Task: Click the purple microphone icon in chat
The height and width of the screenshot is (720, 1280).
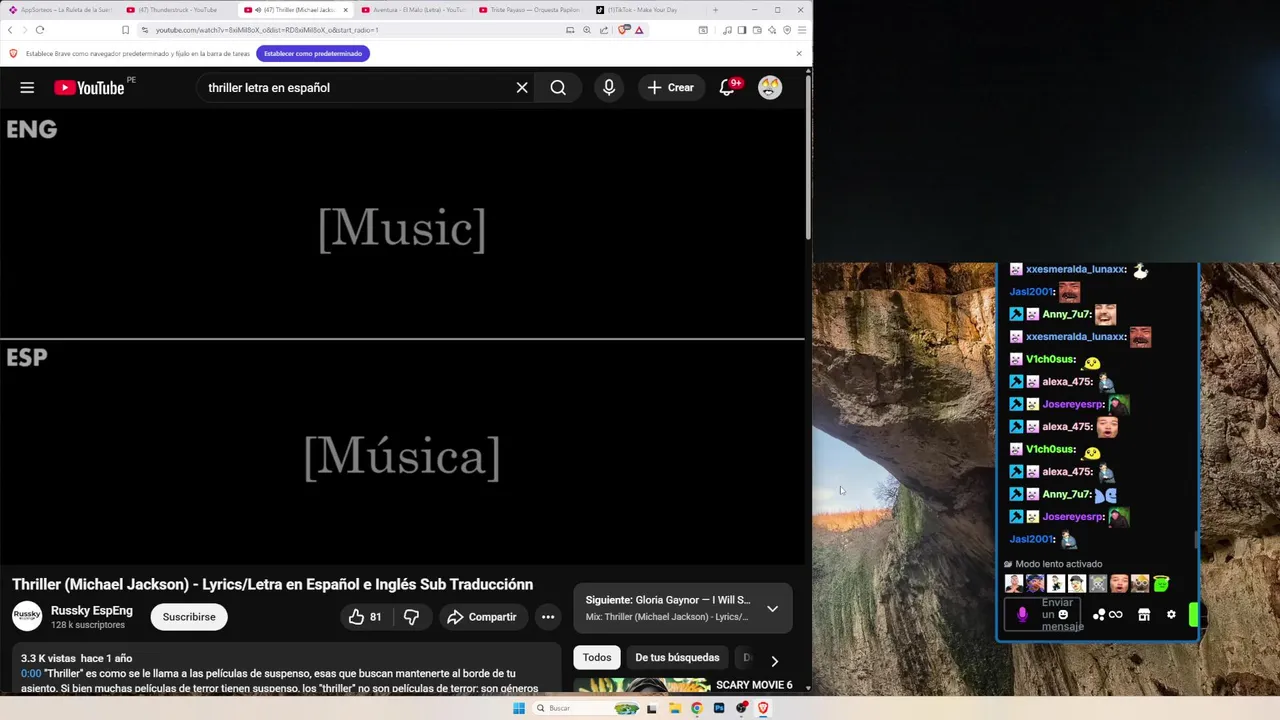Action: pyautogui.click(x=1022, y=615)
